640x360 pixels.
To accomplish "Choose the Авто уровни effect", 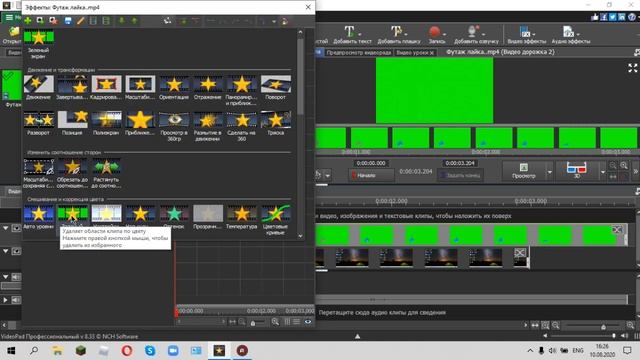I will (38, 217).
